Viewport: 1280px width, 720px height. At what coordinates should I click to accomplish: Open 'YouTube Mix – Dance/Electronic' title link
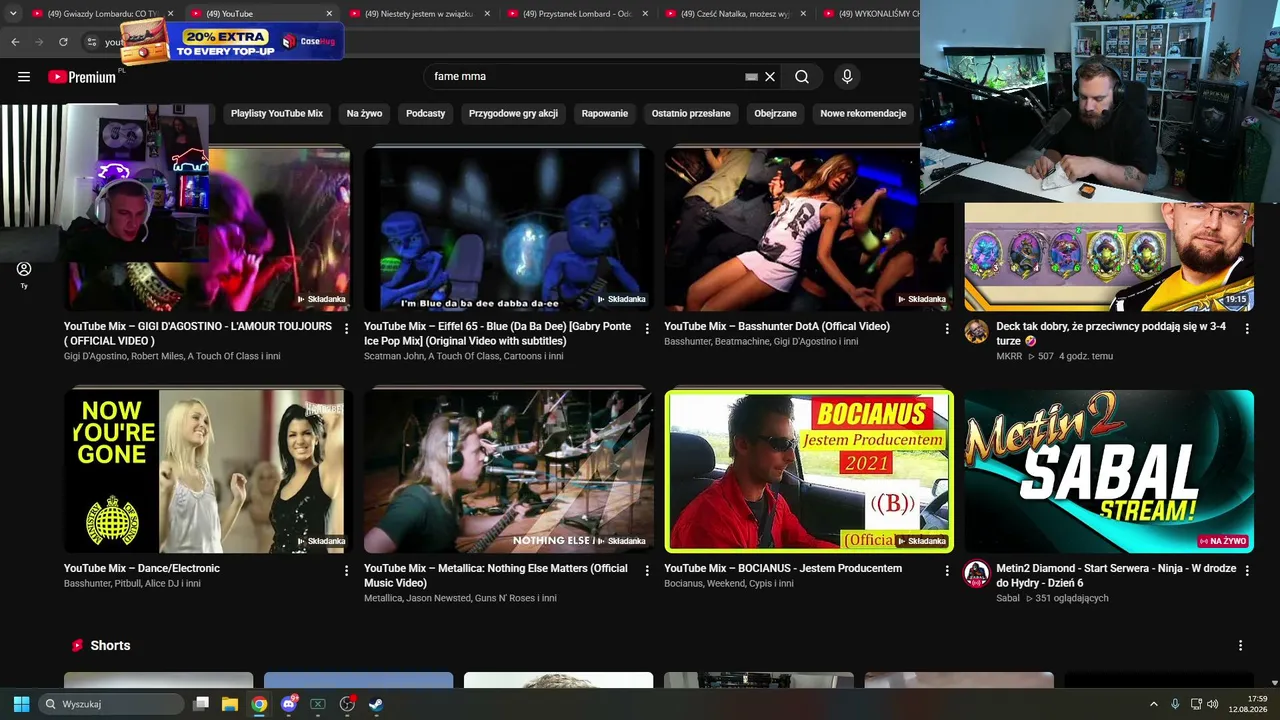pyautogui.click(x=142, y=569)
